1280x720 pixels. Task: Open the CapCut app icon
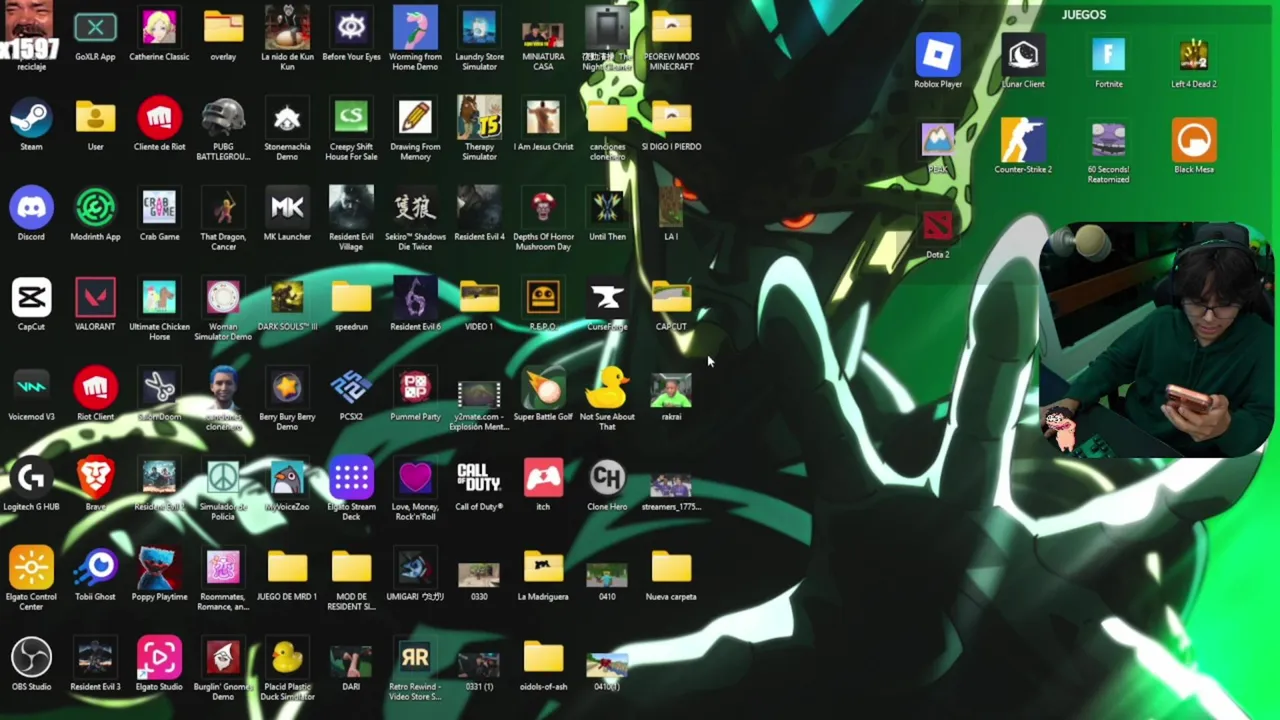31,298
